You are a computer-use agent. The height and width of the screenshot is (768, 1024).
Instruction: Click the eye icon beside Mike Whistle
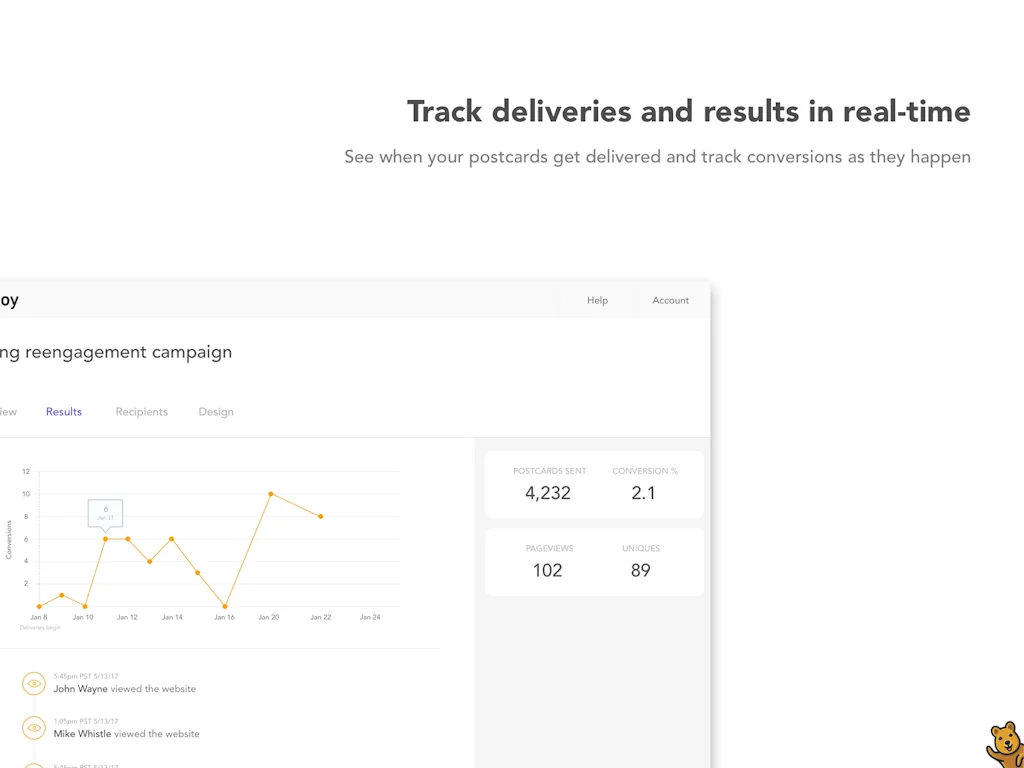click(x=34, y=728)
